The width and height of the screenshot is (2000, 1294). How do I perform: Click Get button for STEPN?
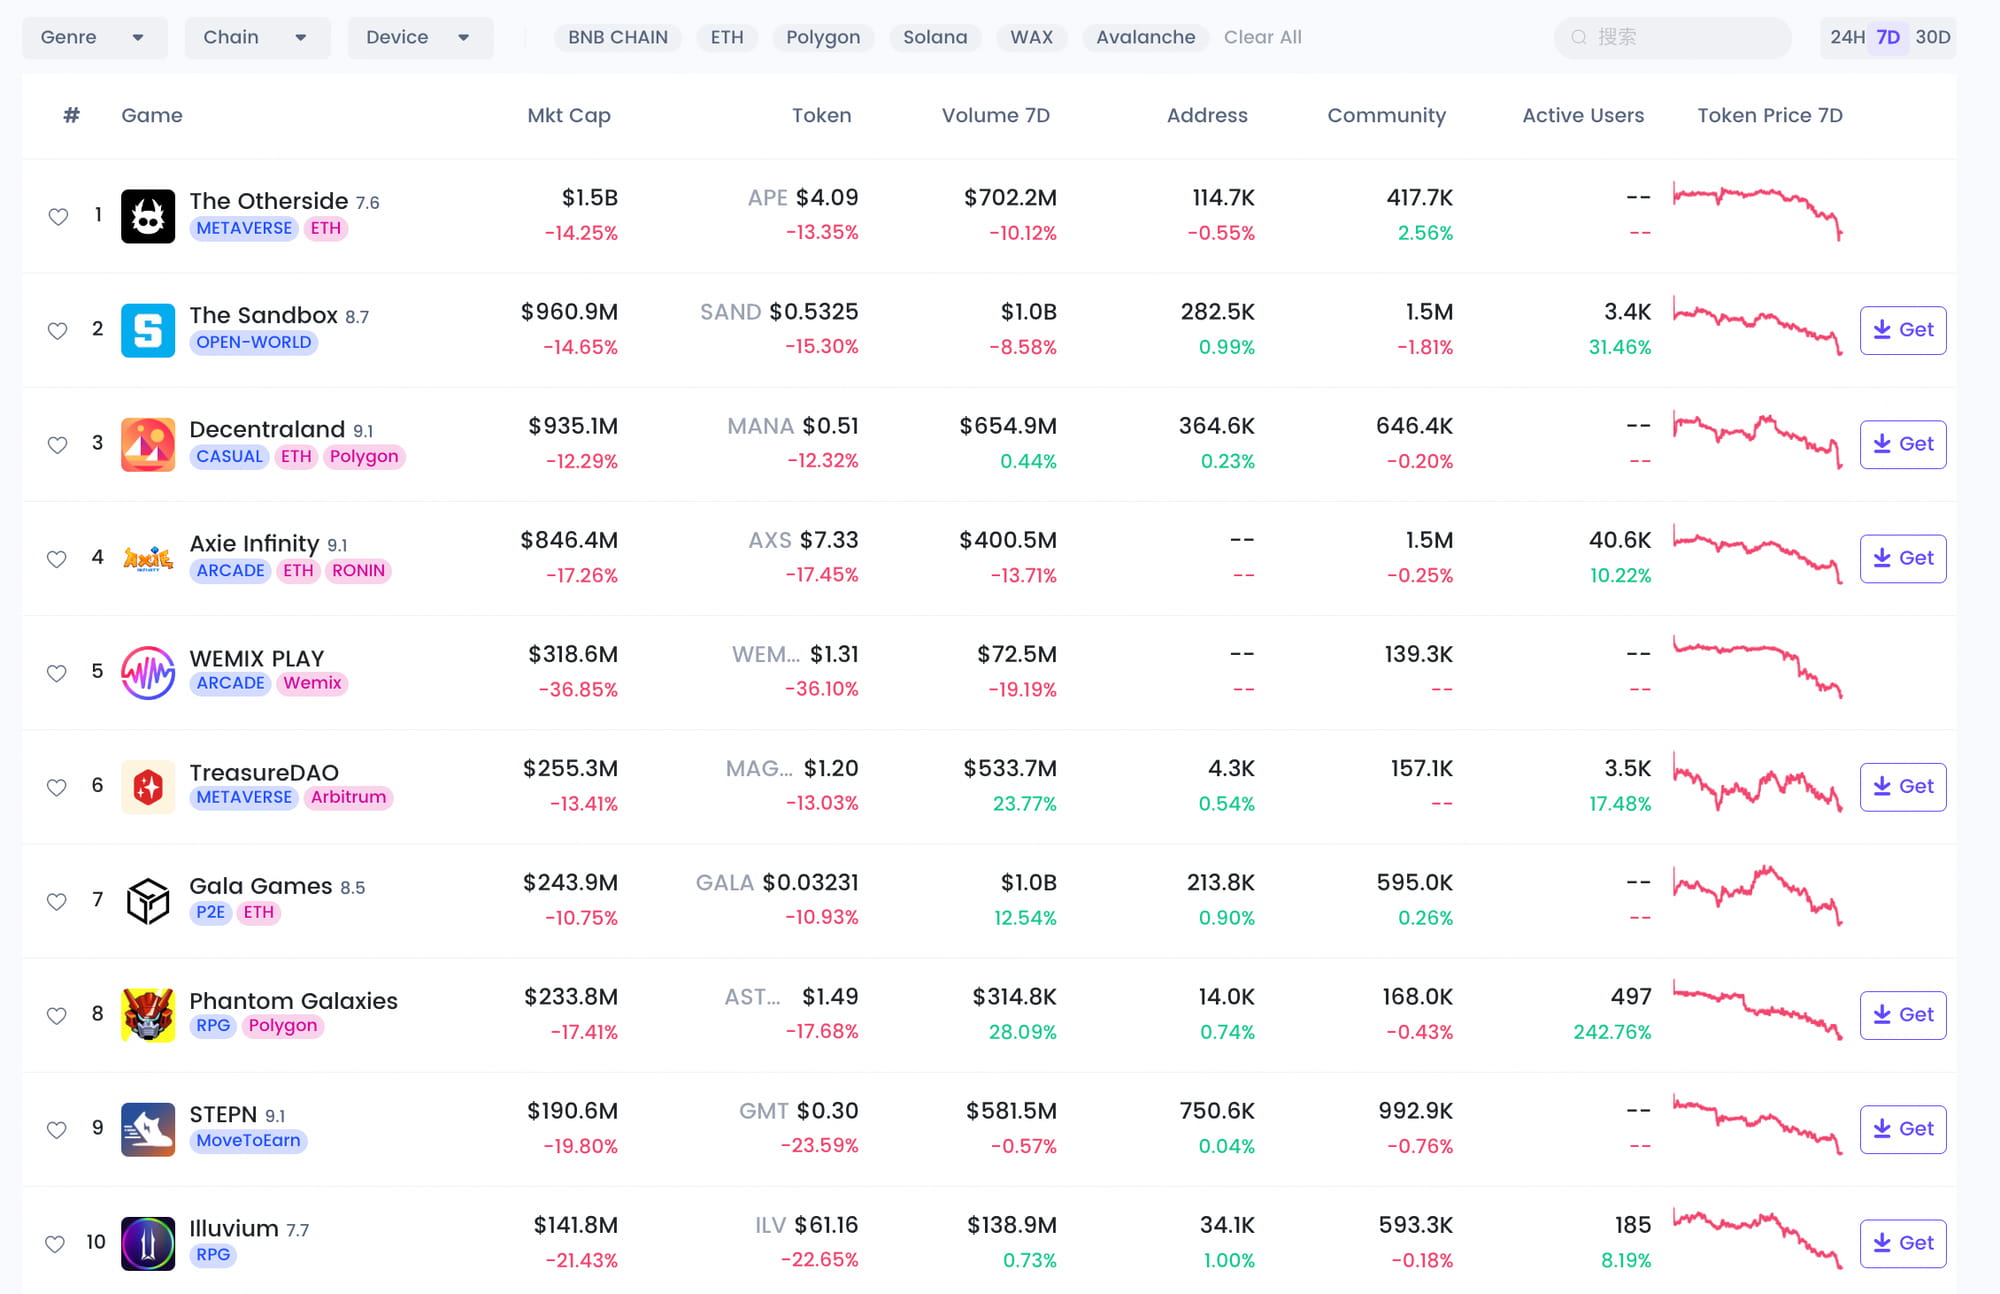1903,1129
